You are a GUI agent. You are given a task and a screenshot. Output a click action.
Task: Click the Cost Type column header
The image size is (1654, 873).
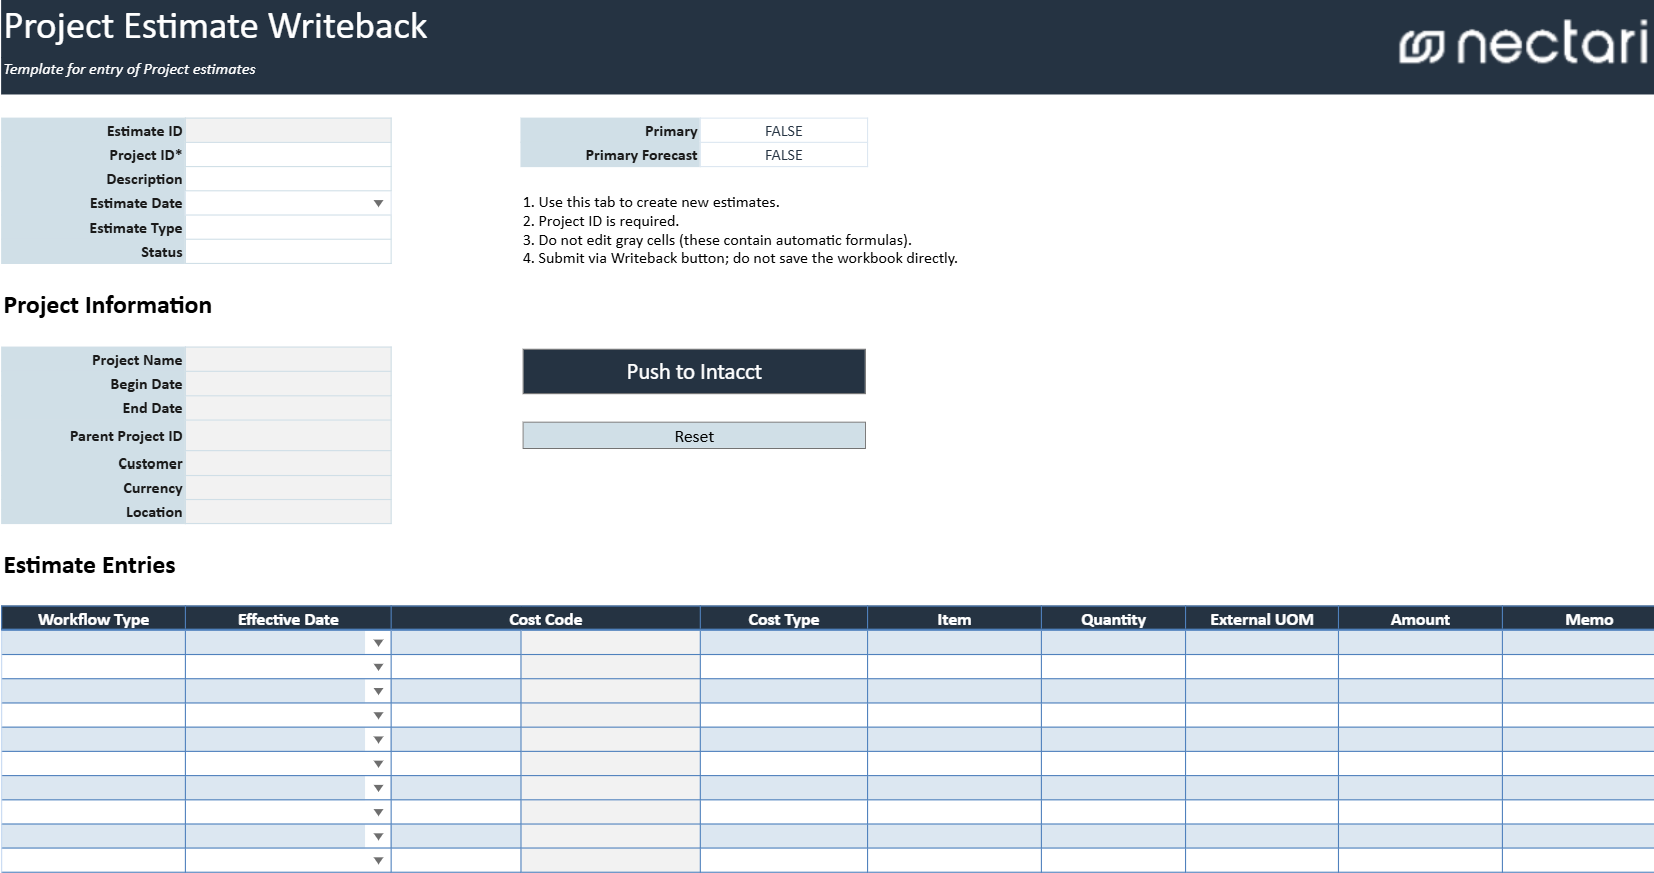click(x=784, y=619)
